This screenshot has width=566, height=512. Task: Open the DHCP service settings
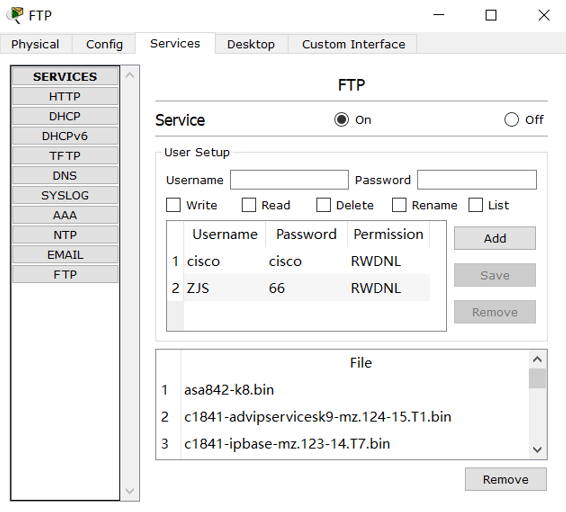pyautogui.click(x=65, y=116)
